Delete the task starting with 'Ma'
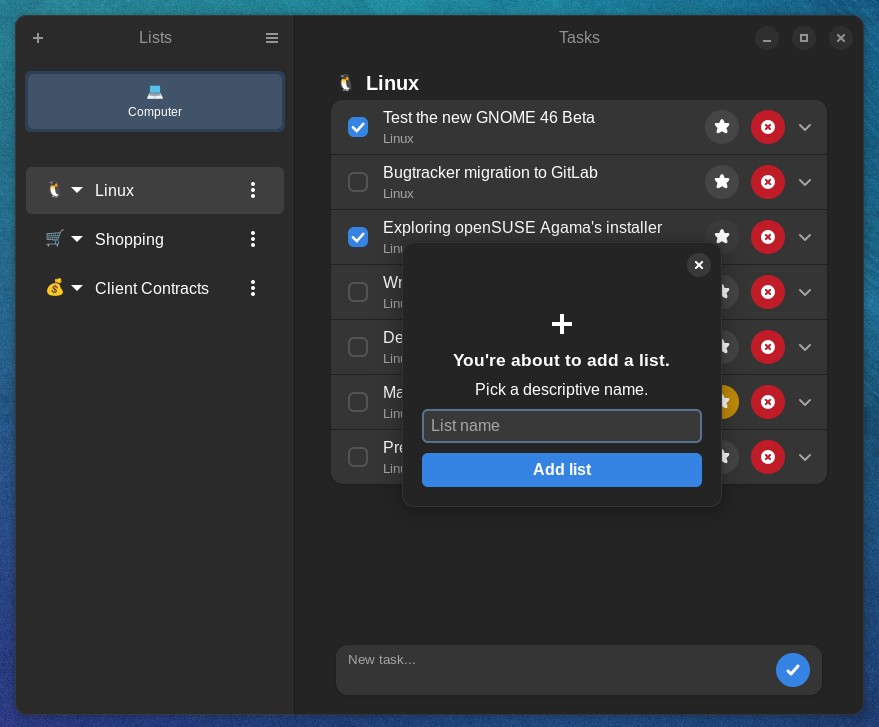 coord(768,402)
